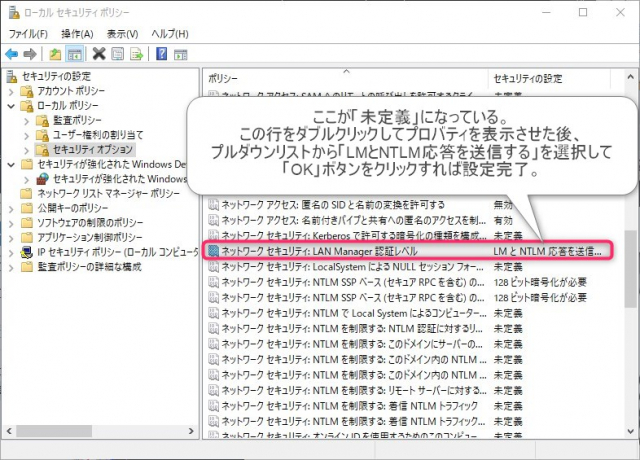
Task: Maximize the ローカル セキュリティ ポリシー window
Action: click(583, 12)
